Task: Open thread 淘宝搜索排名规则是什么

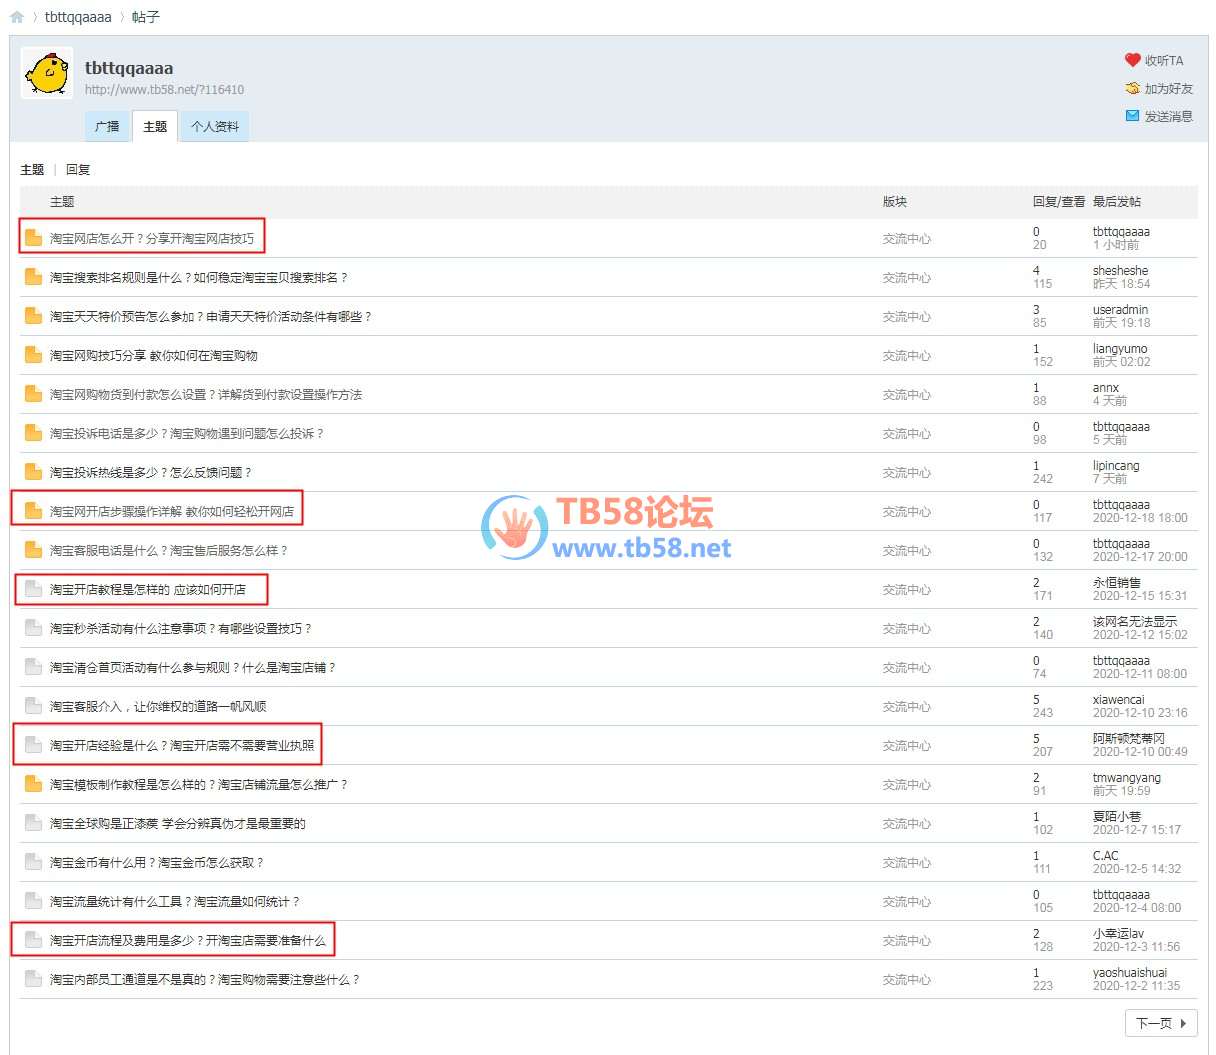Action: [198, 278]
